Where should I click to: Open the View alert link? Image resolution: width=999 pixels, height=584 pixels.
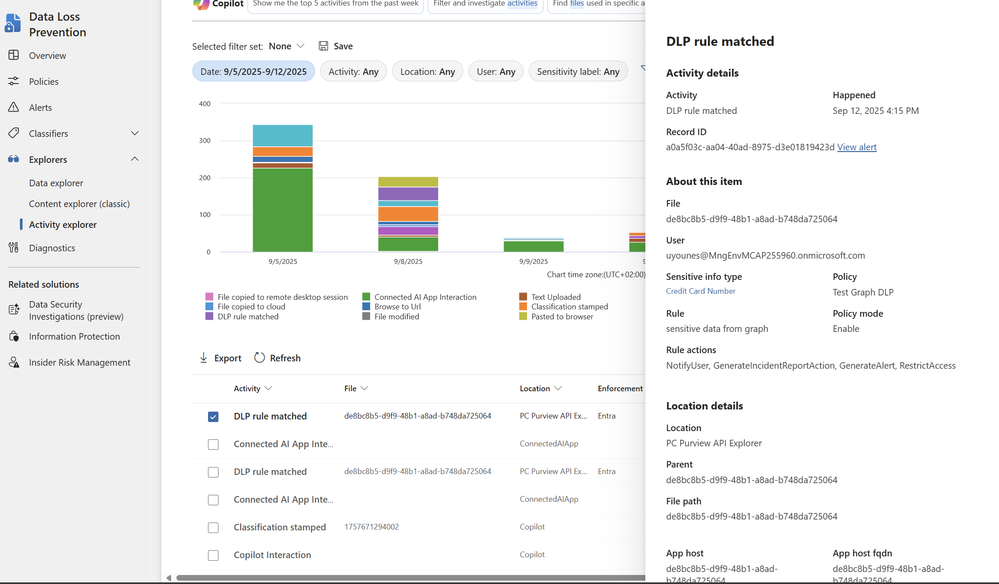point(857,147)
